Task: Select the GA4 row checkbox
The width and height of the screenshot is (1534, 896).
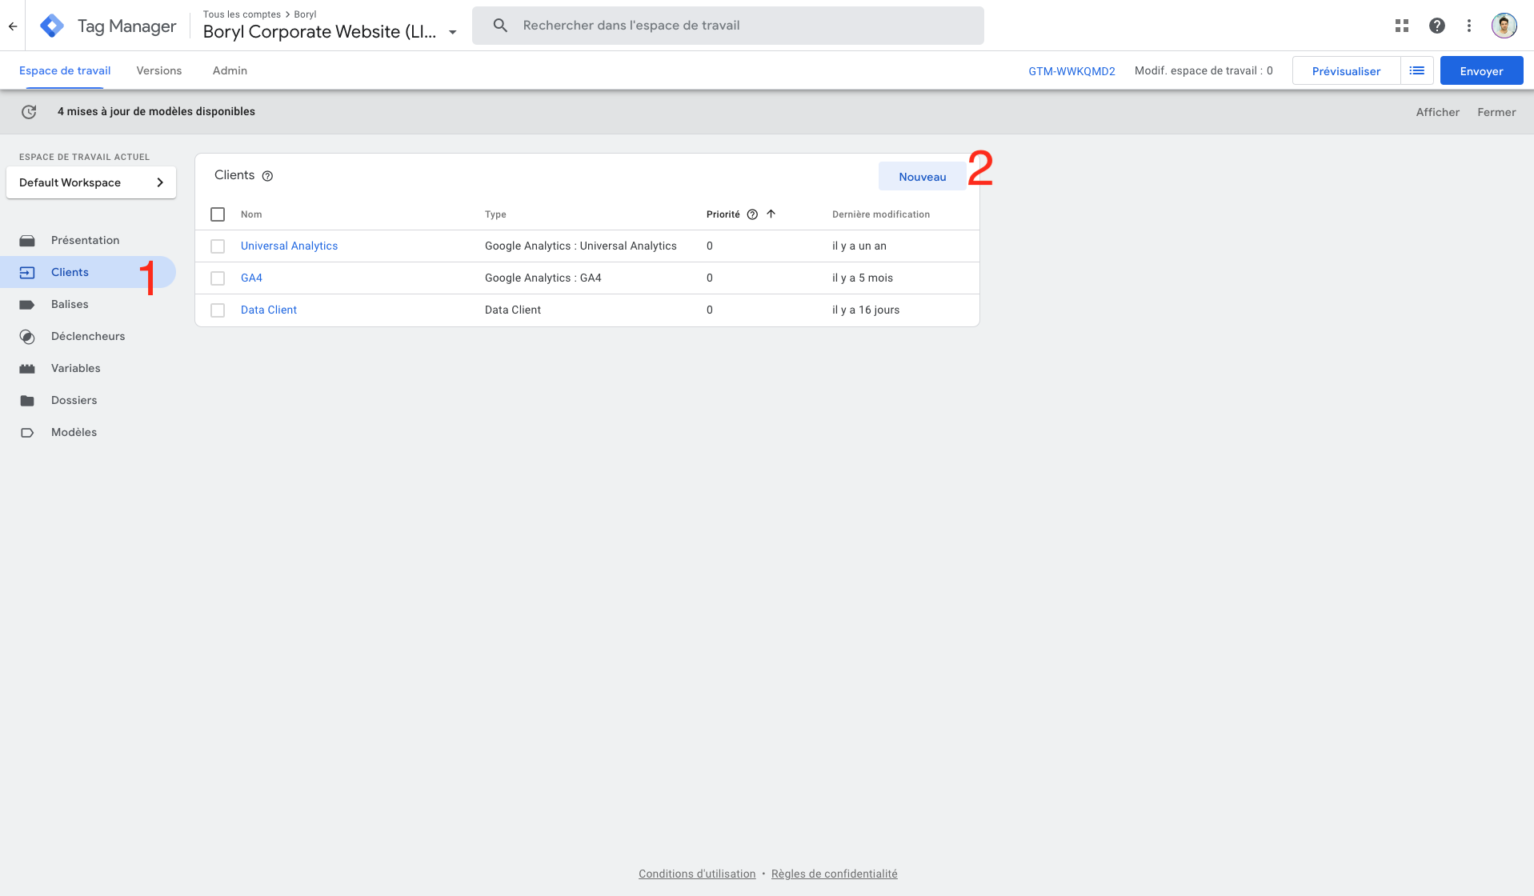Action: [x=217, y=277]
